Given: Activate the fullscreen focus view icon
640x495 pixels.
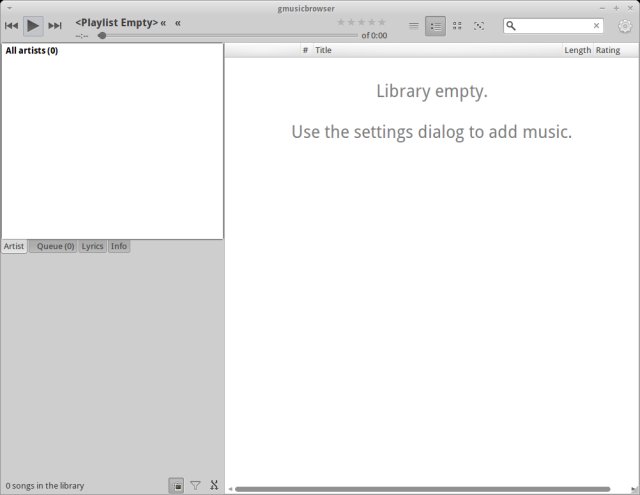Looking at the screenshot, I should coord(479,26).
